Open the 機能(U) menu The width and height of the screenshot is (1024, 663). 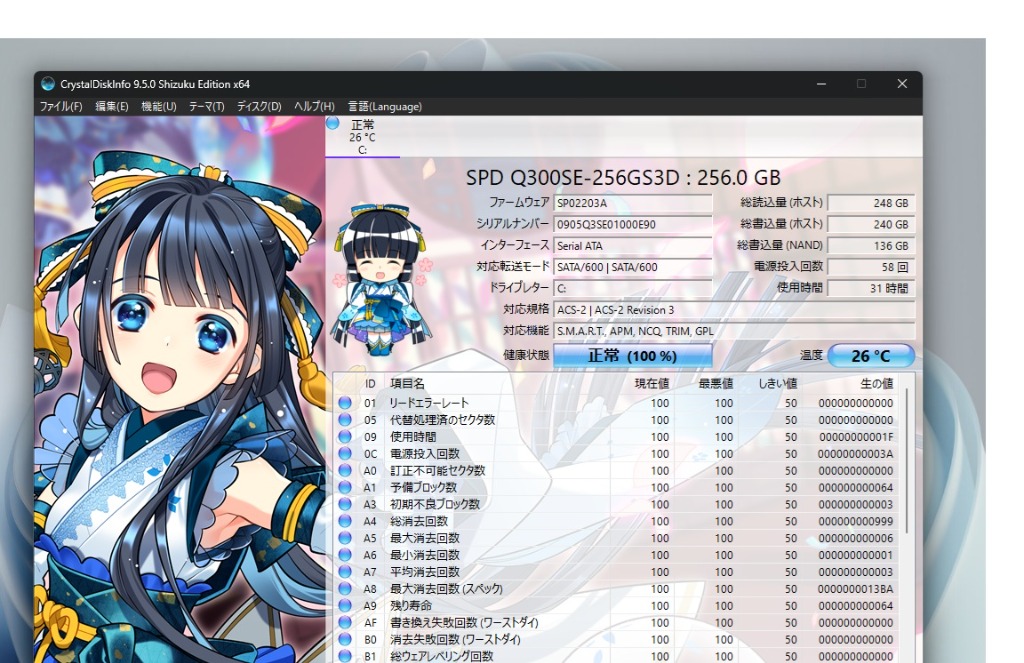[159, 106]
